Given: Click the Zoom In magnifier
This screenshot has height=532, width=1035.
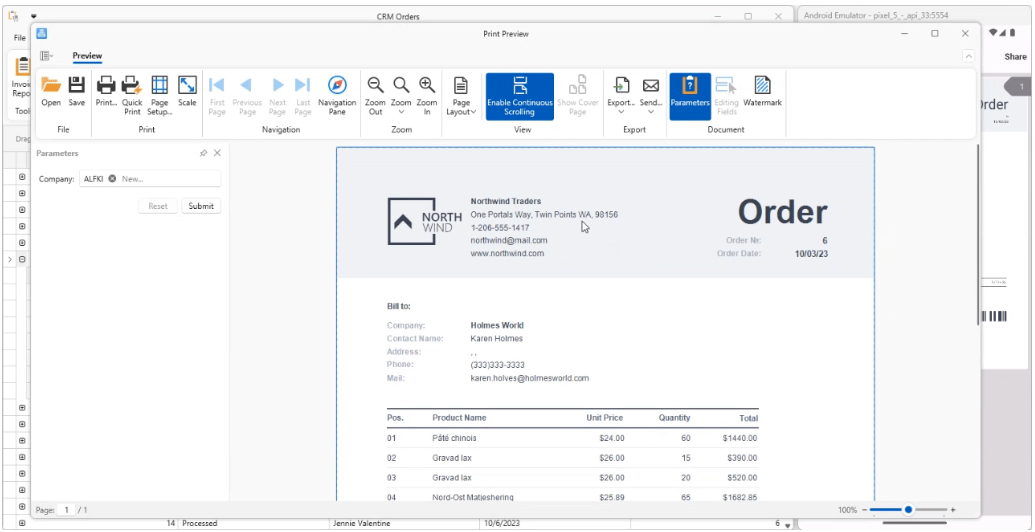Looking at the screenshot, I should pyautogui.click(x=427, y=95).
